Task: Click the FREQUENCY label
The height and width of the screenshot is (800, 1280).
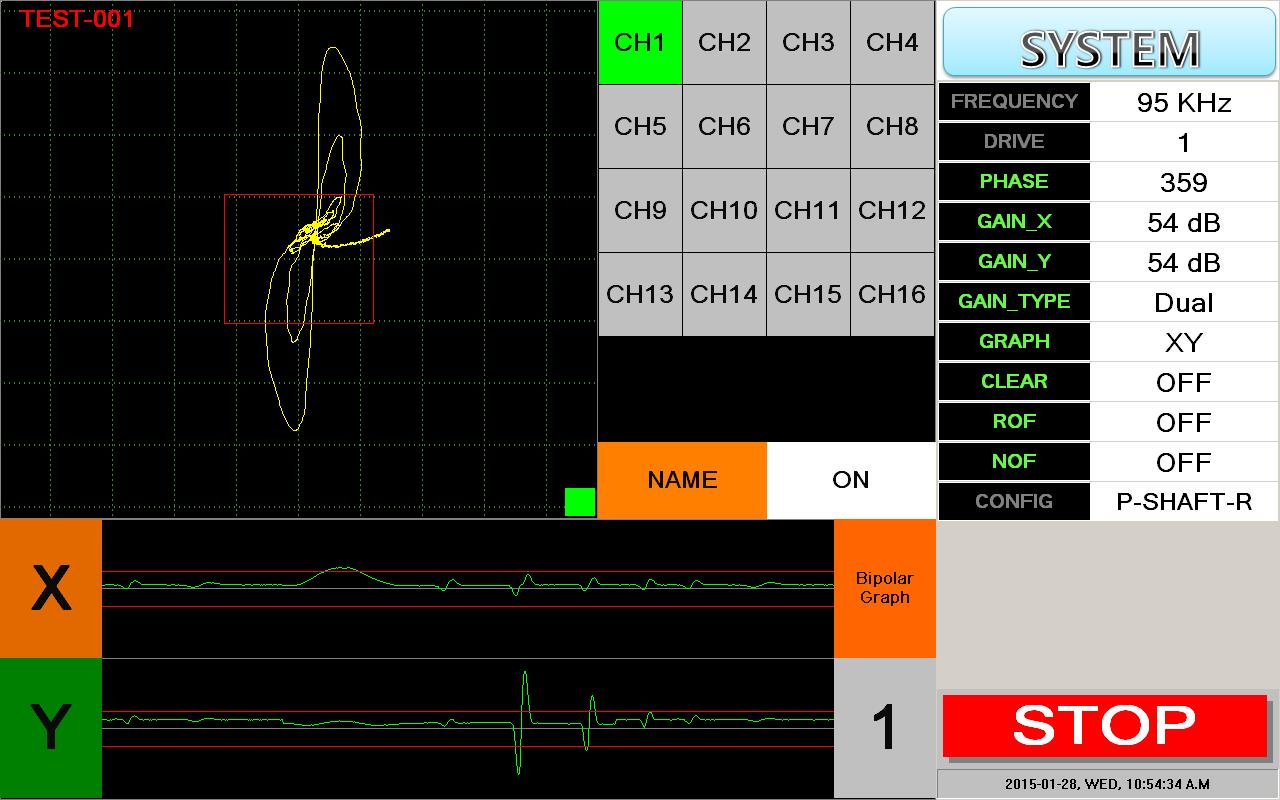Action: click(x=1014, y=102)
